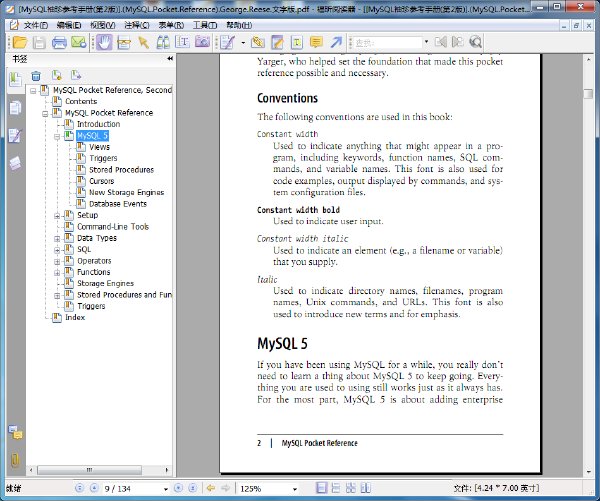Select the arrow selection tool

point(143,42)
